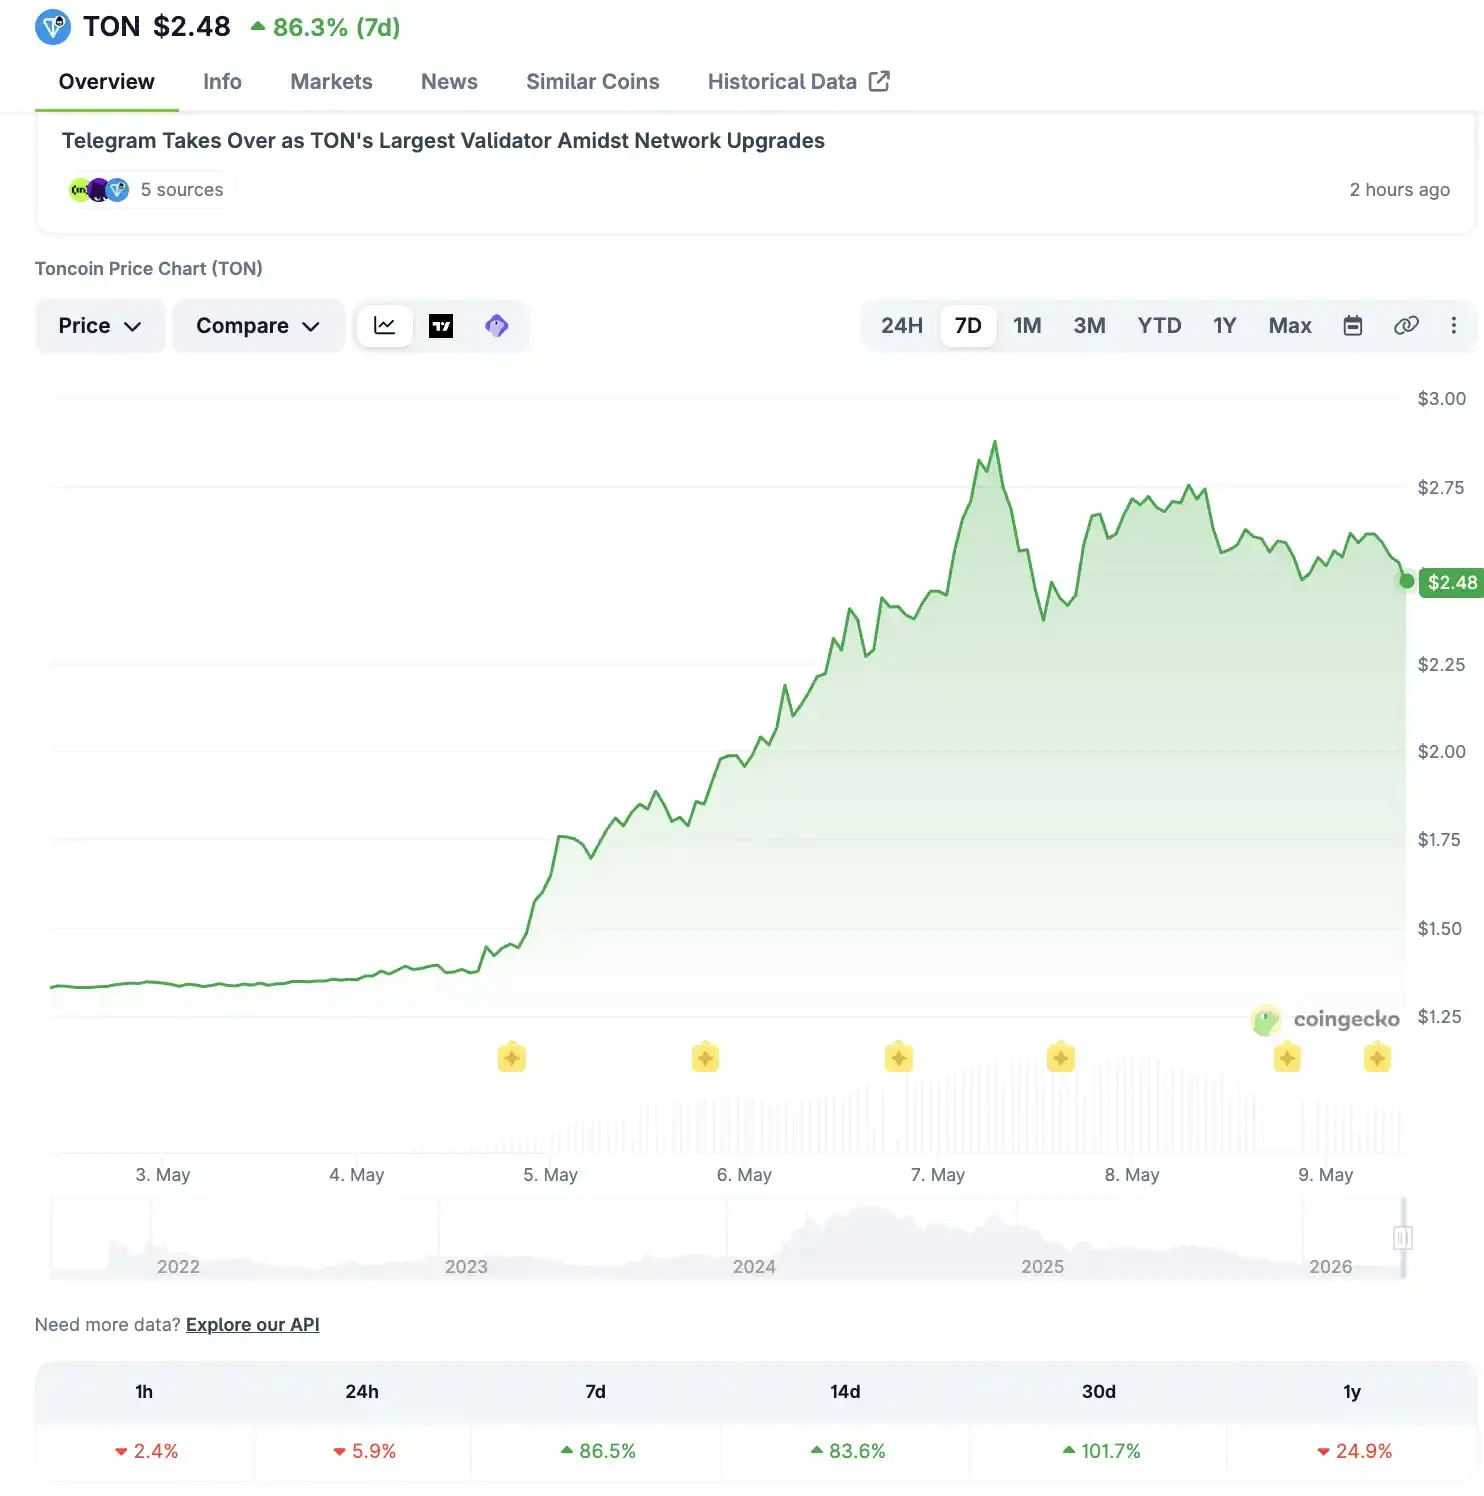1484x1496 pixels.
Task: Open the calendar date range picker
Action: click(1353, 326)
